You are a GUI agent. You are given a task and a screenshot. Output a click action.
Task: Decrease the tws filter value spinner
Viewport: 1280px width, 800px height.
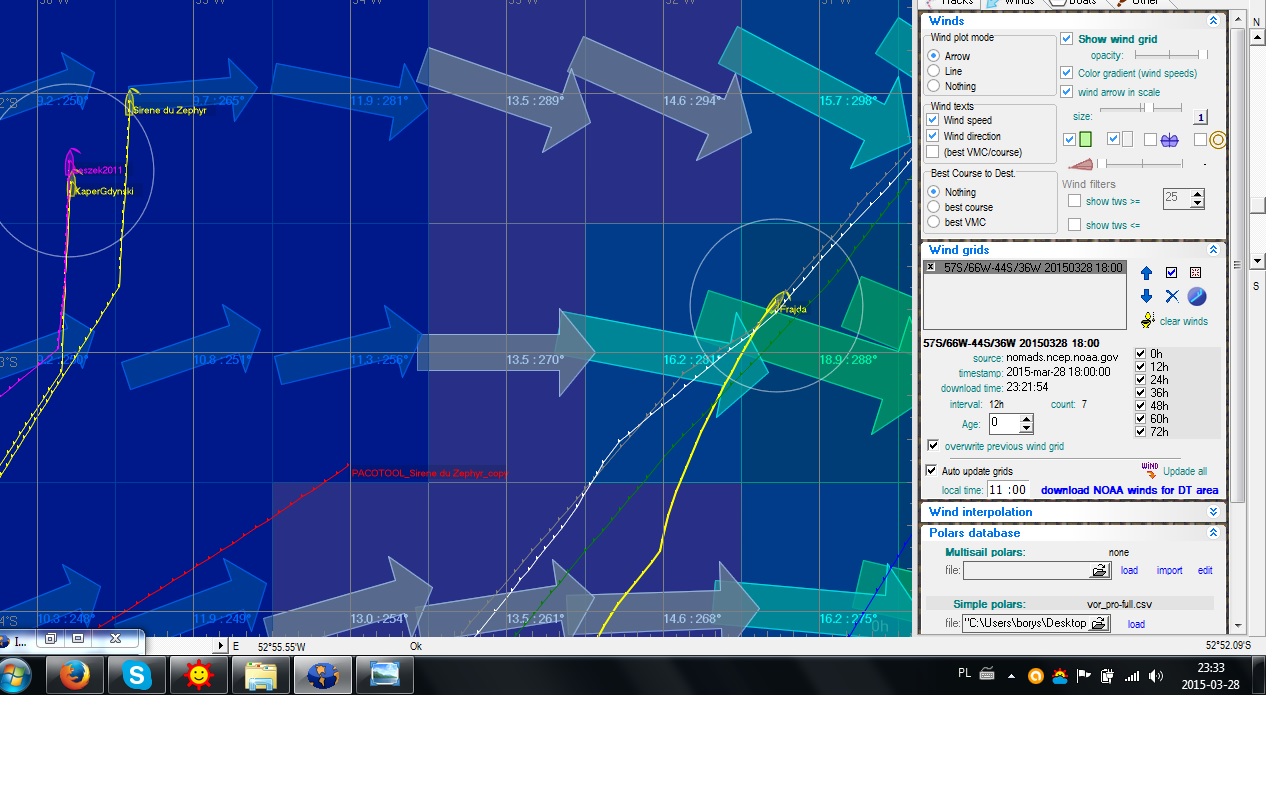point(1198,204)
